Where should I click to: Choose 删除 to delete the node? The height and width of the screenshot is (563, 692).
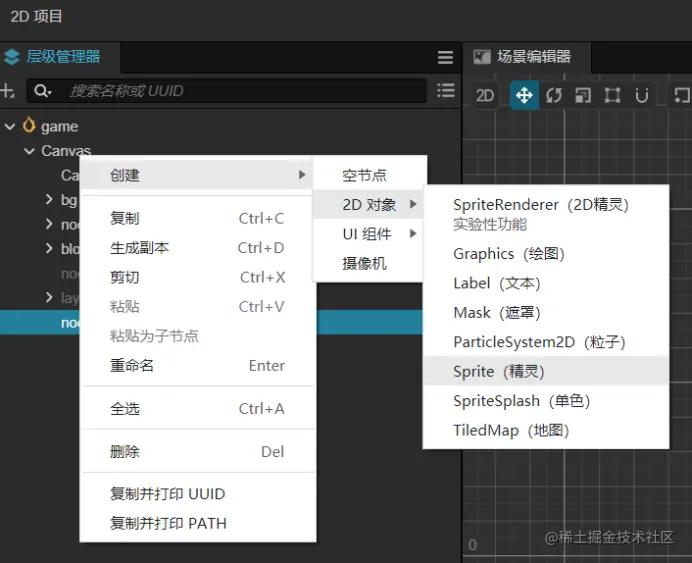(197, 452)
